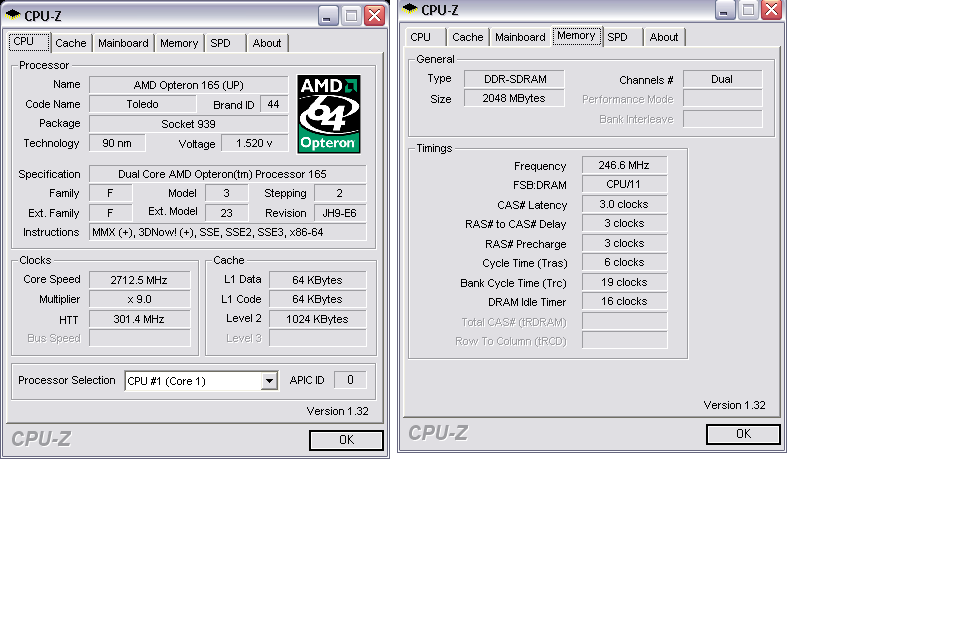962x640 pixels.
Task: Select Memory tab in right CPU-Z window
Action: [576, 36]
